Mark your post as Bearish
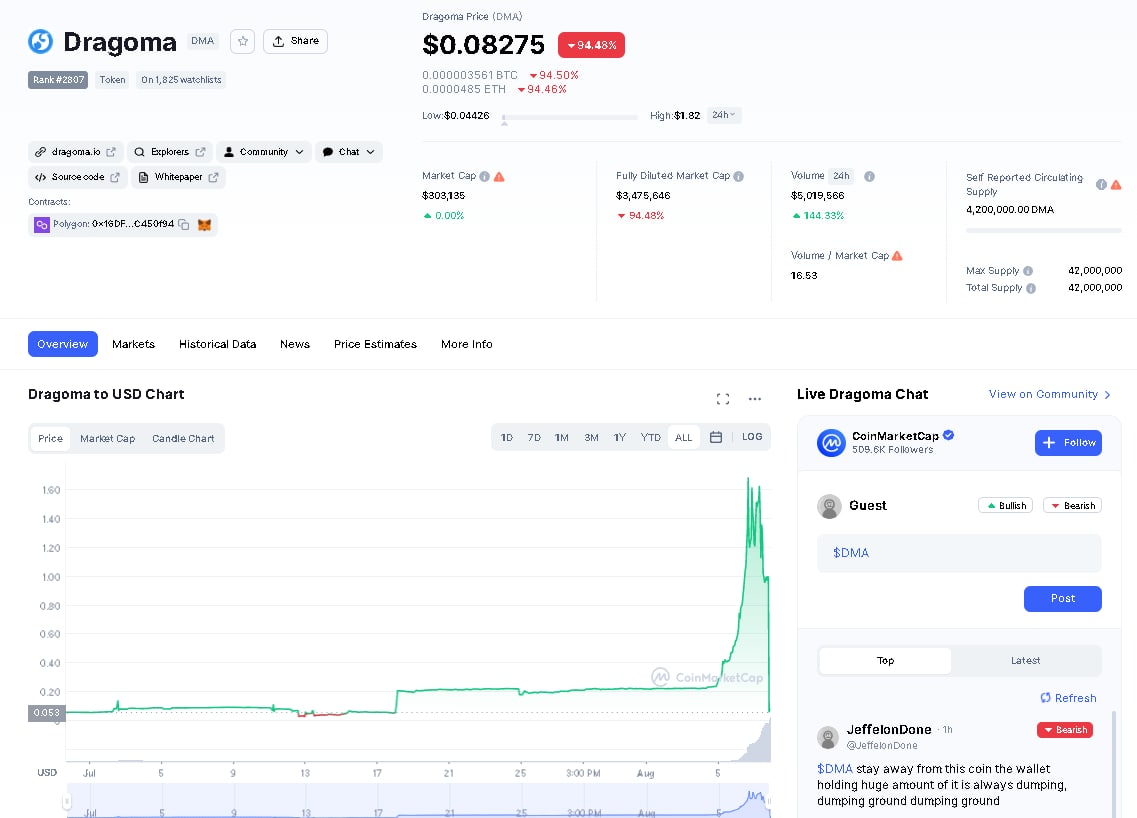The height and width of the screenshot is (818, 1137). (1072, 505)
